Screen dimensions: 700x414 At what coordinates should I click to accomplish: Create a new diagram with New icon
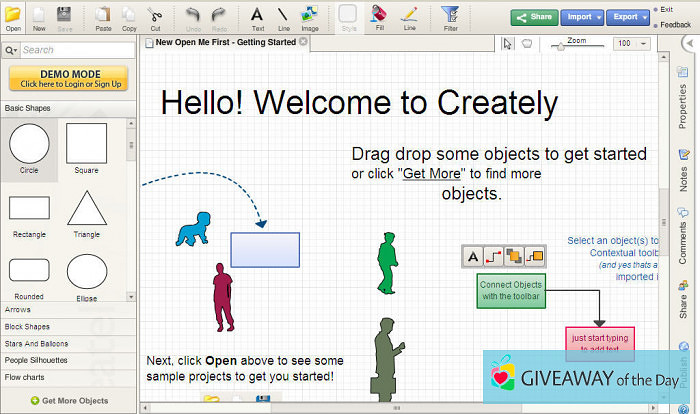[39, 16]
